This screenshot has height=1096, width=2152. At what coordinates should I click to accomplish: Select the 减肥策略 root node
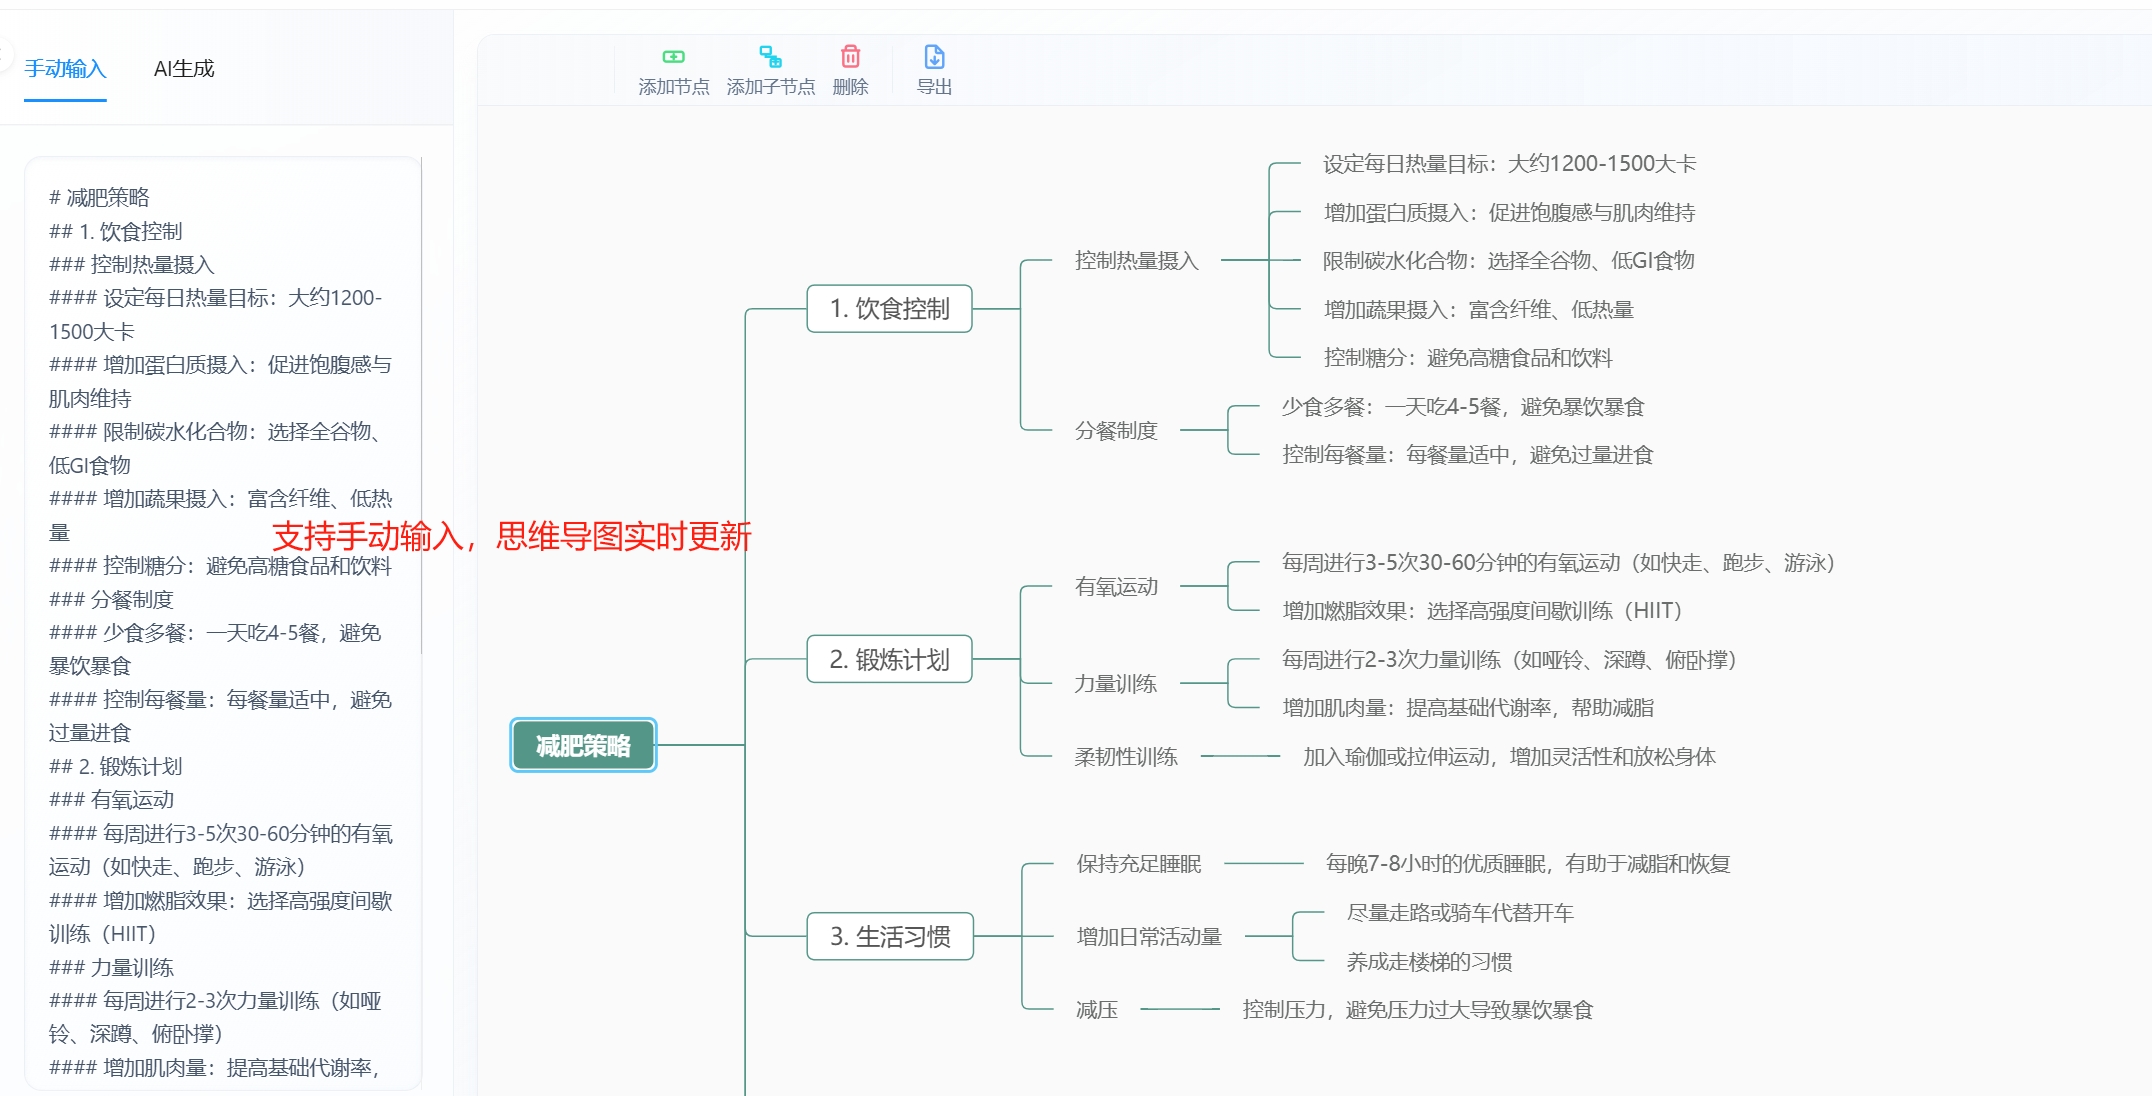pos(583,745)
